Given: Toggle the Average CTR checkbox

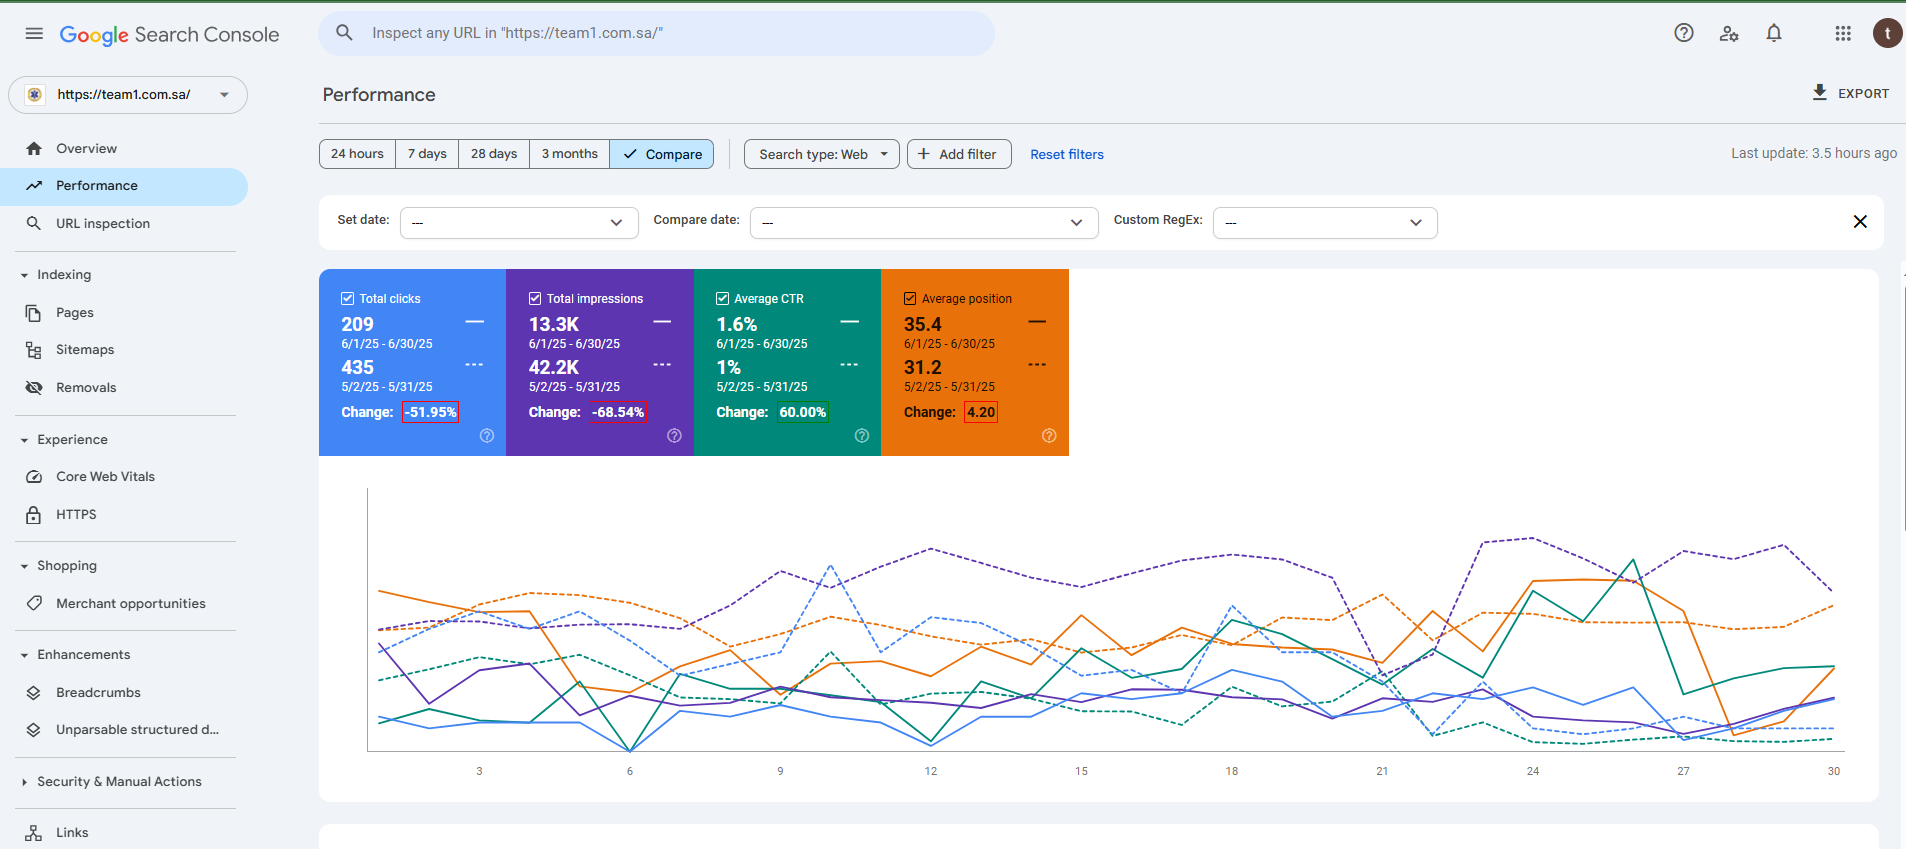Looking at the screenshot, I should pyautogui.click(x=722, y=298).
